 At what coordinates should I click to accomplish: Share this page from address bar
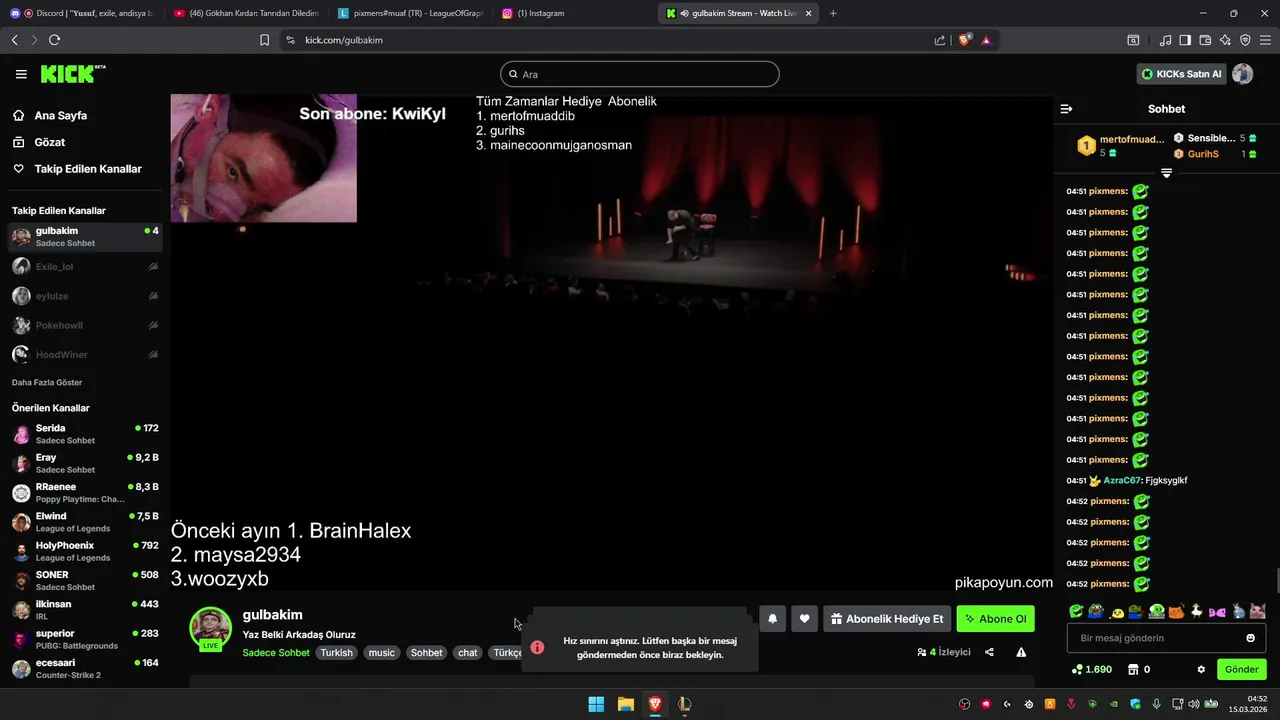[x=940, y=40]
